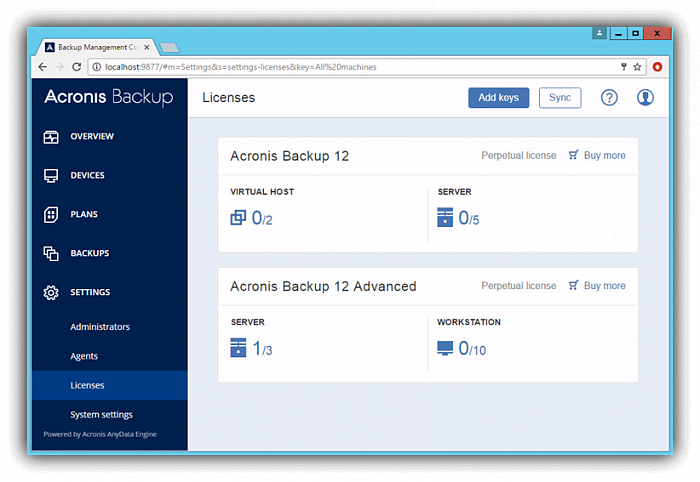This screenshot has width=700, height=482.
Task: Click the Plans sidebar icon
Action: coord(51,215)
